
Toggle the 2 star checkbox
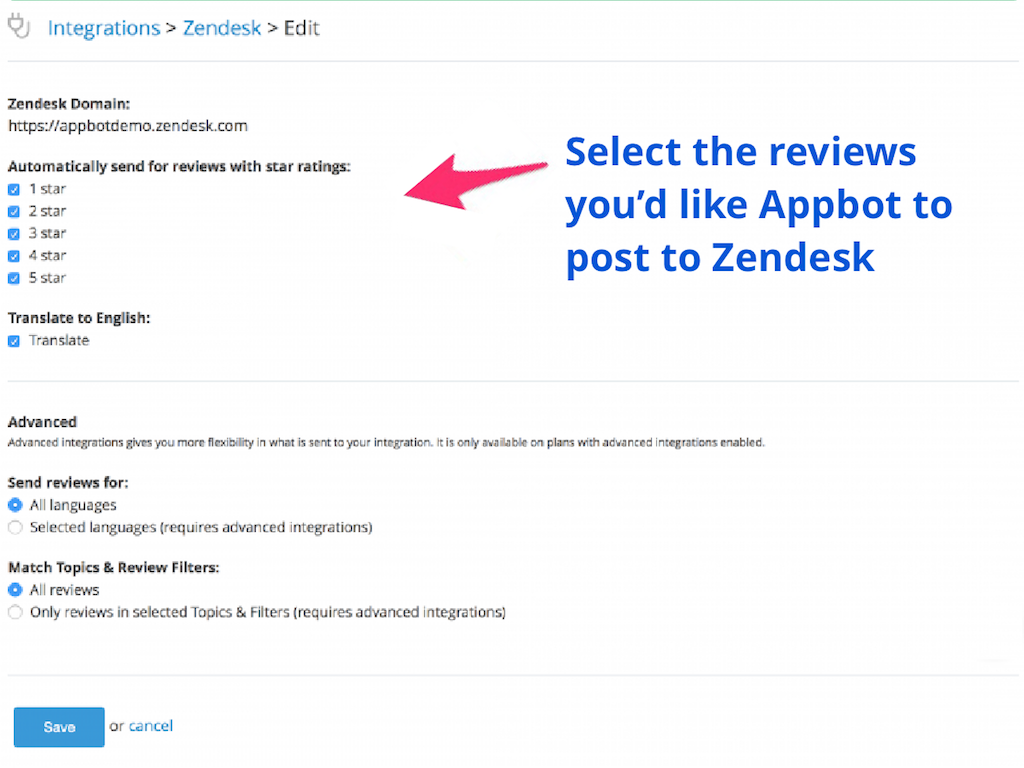click(14, 211)
